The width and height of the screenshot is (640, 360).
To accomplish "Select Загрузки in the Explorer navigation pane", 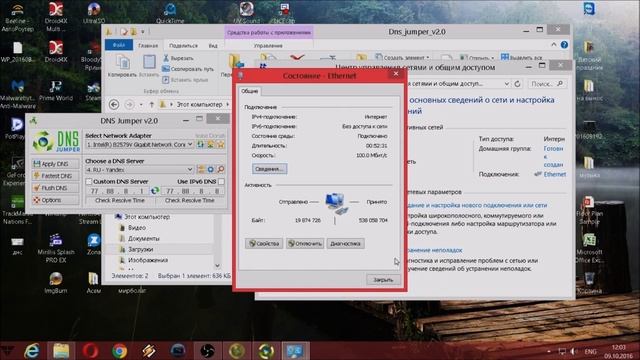I will [140, 249].
